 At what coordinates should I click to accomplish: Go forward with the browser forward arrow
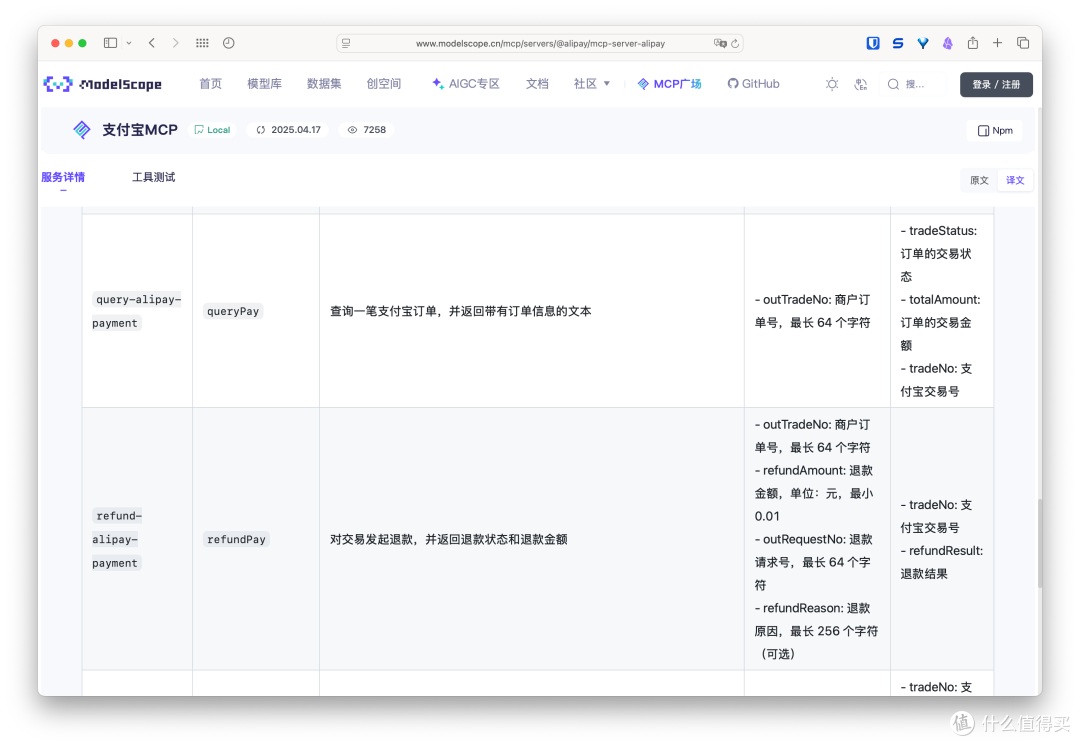coord(176,43)
